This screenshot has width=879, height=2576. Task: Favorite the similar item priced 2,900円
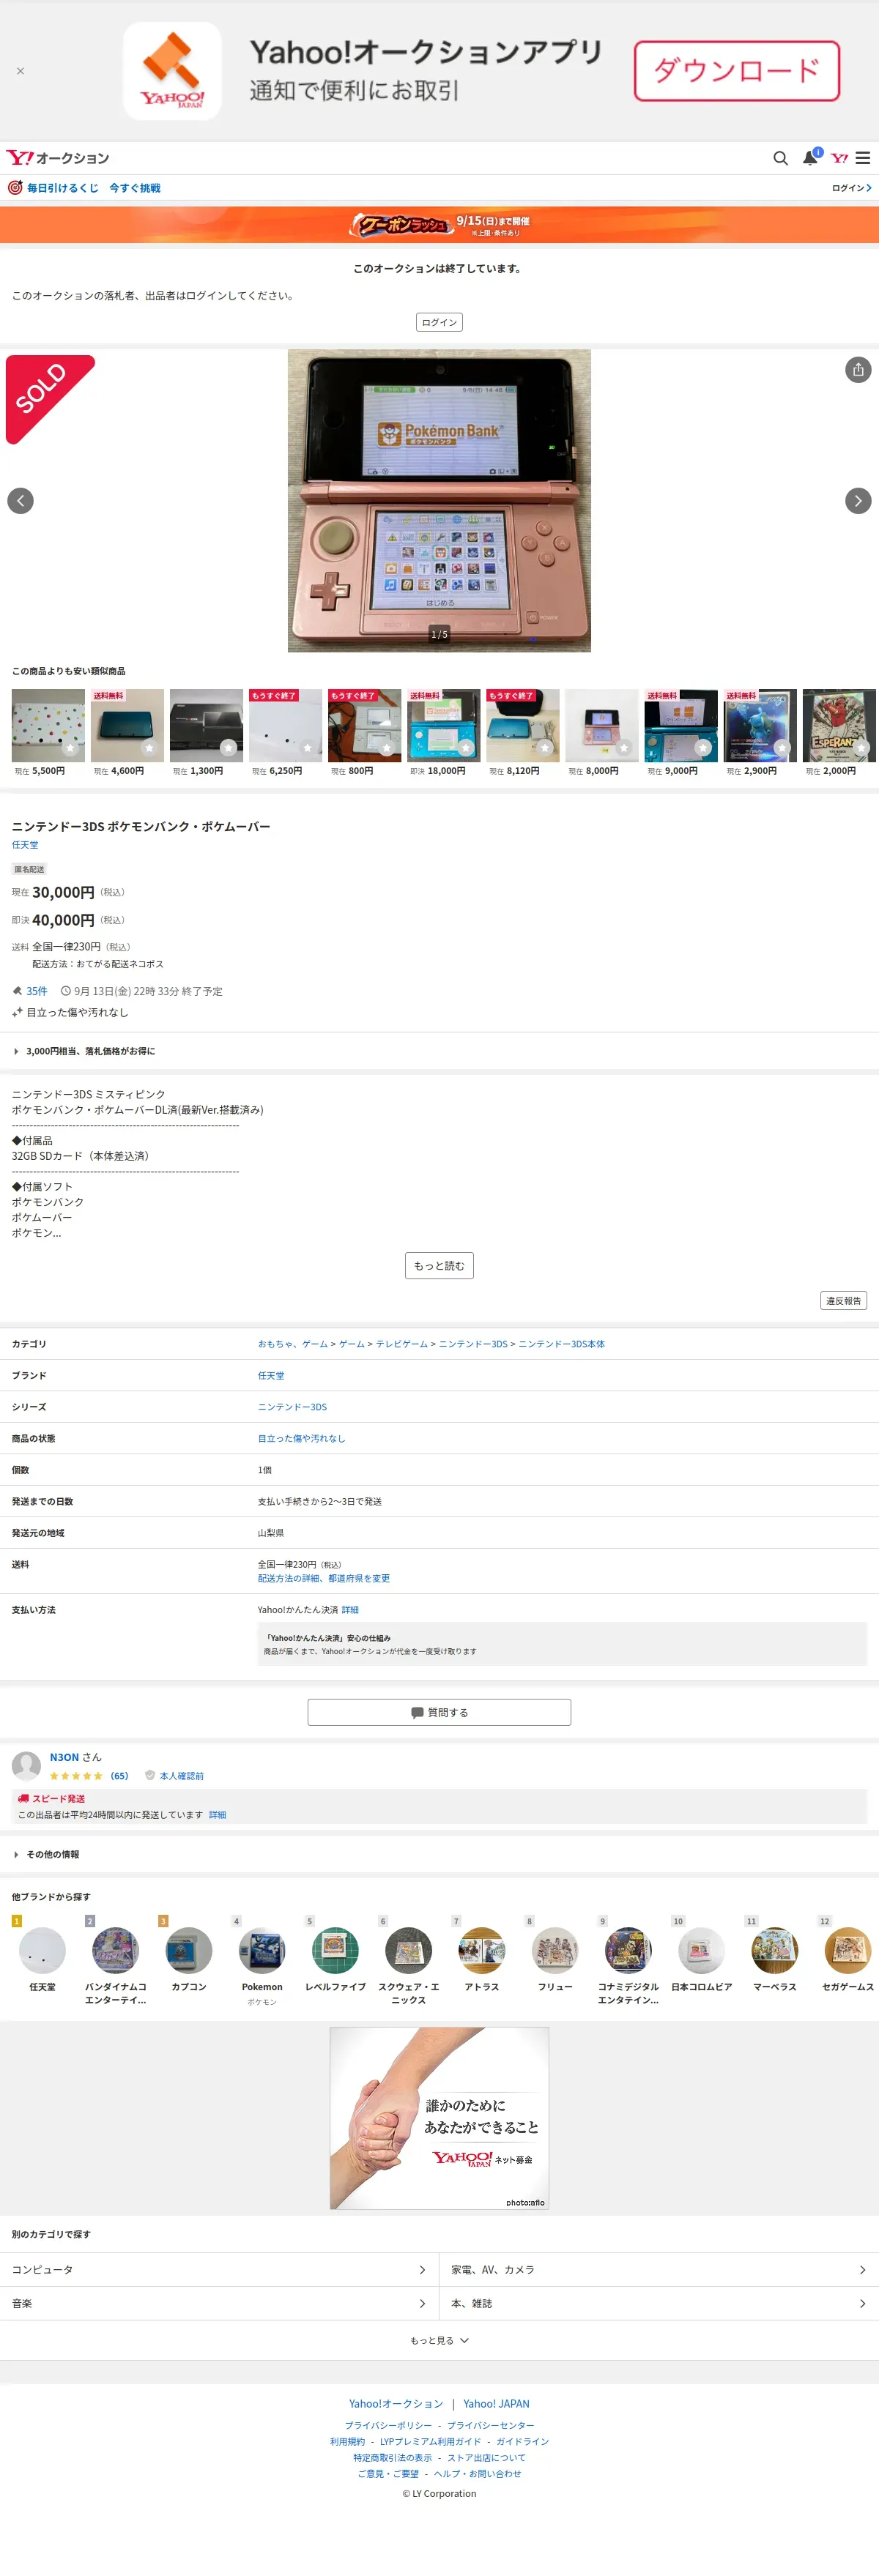point(782,747)
